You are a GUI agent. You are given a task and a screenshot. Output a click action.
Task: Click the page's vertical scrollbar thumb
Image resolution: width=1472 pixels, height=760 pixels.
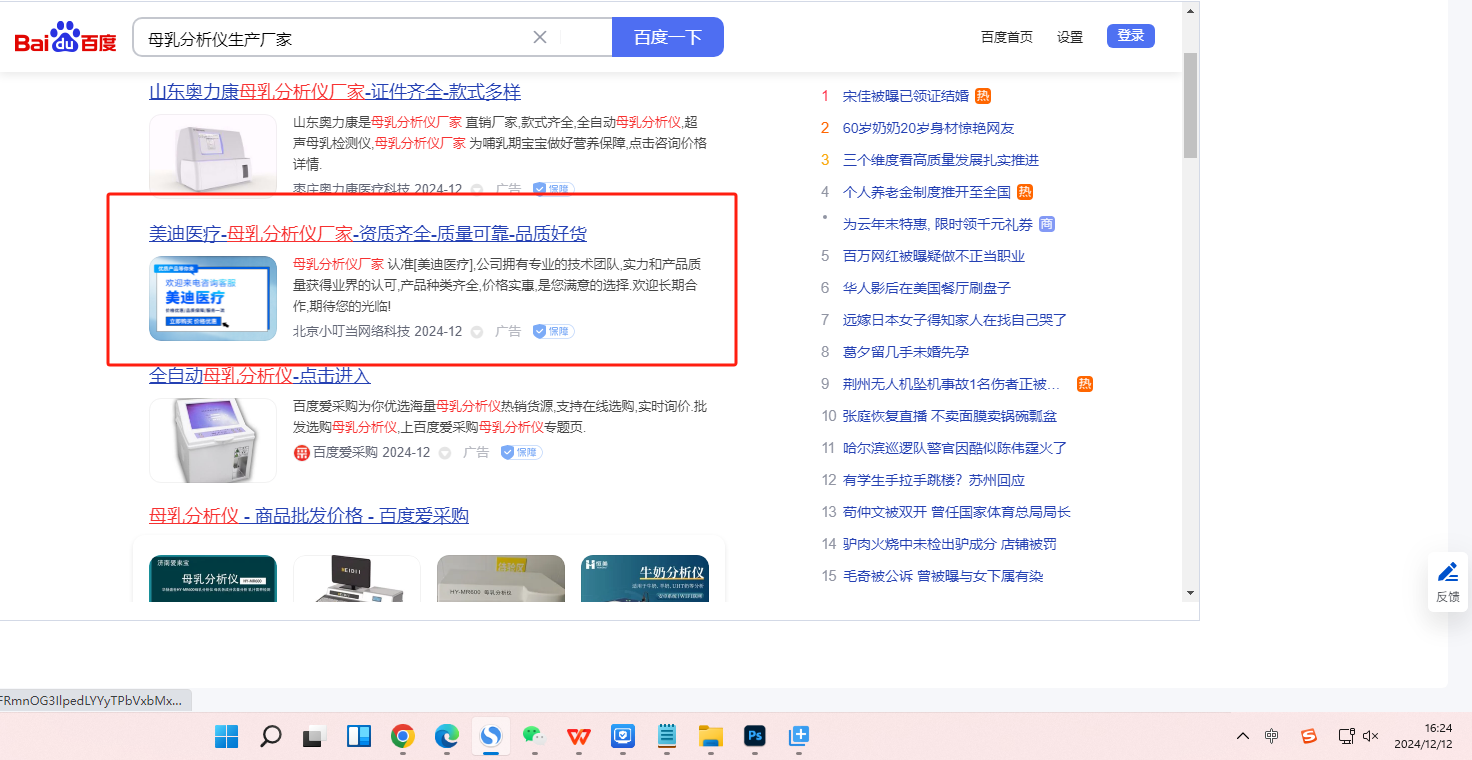point(1190,105)
